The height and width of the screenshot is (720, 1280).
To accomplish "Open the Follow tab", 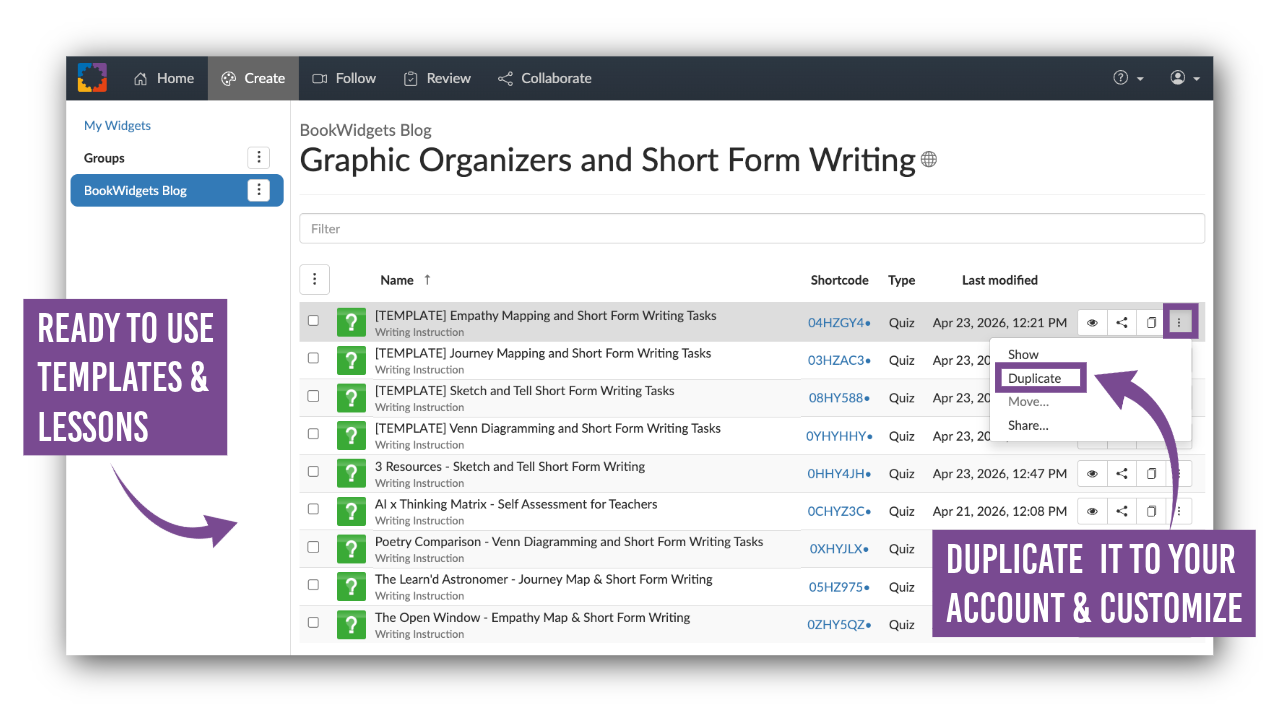I will pyautogui.click(x=344, y=78).
